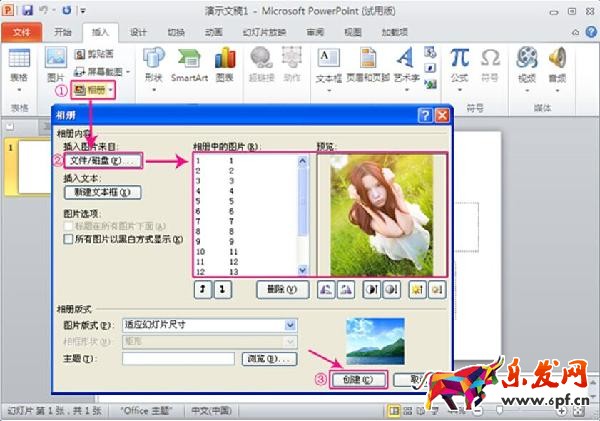Image resolution: width=600 pixels, height=421 pixels.
Task: Open the 图片版式 layout dropdown
Action: (x=290, y=325)
